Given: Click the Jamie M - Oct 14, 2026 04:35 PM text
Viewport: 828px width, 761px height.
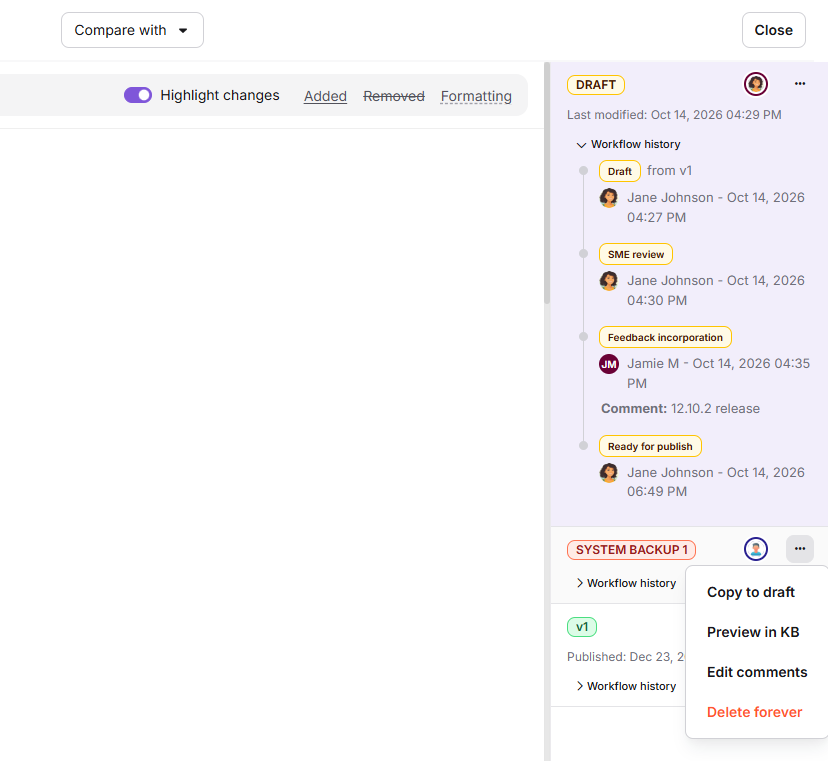Looking at the screenshot, I should click(718, 373).
